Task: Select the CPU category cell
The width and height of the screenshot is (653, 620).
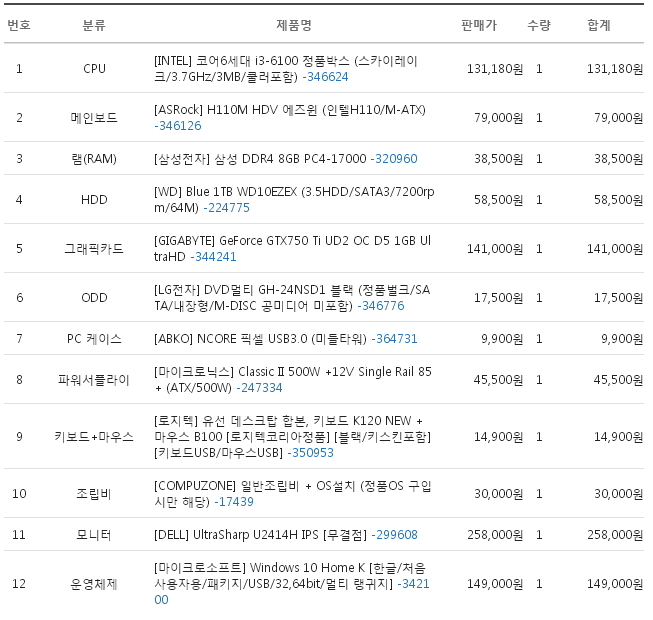Action: (95, 68)
